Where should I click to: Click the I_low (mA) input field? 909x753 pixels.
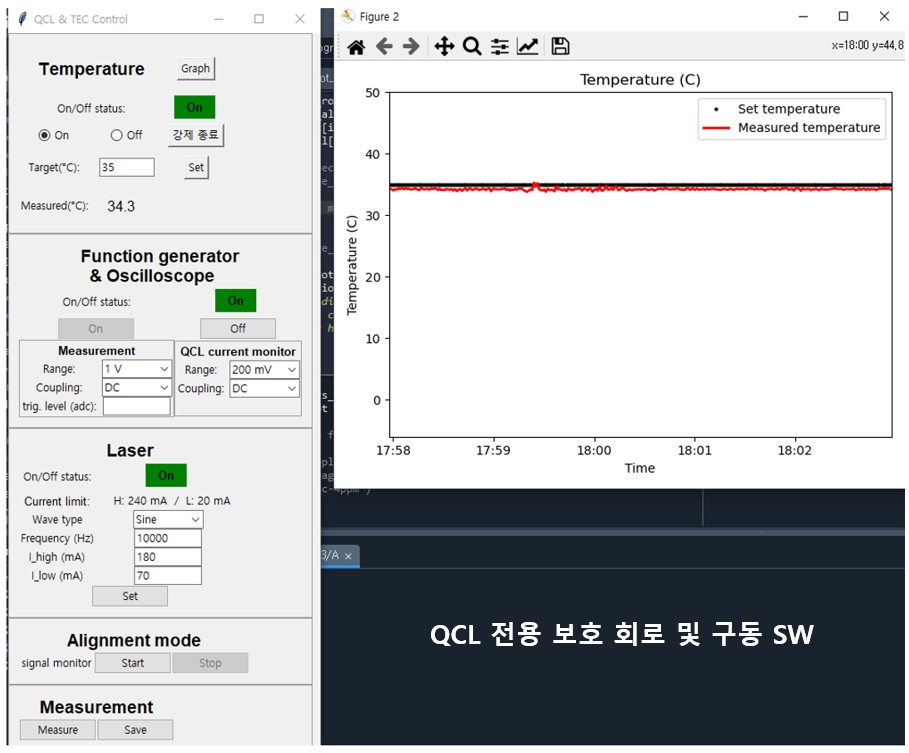pyautogui.click(x=168, y=576)
